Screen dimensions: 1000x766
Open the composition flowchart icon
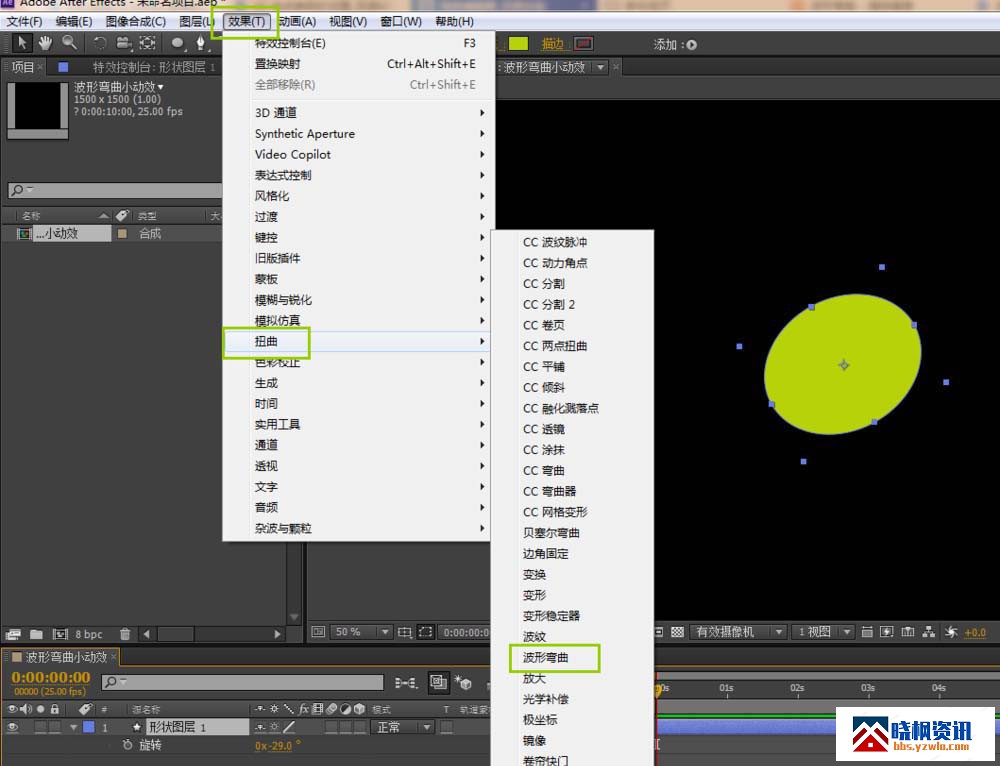(929, 632)
